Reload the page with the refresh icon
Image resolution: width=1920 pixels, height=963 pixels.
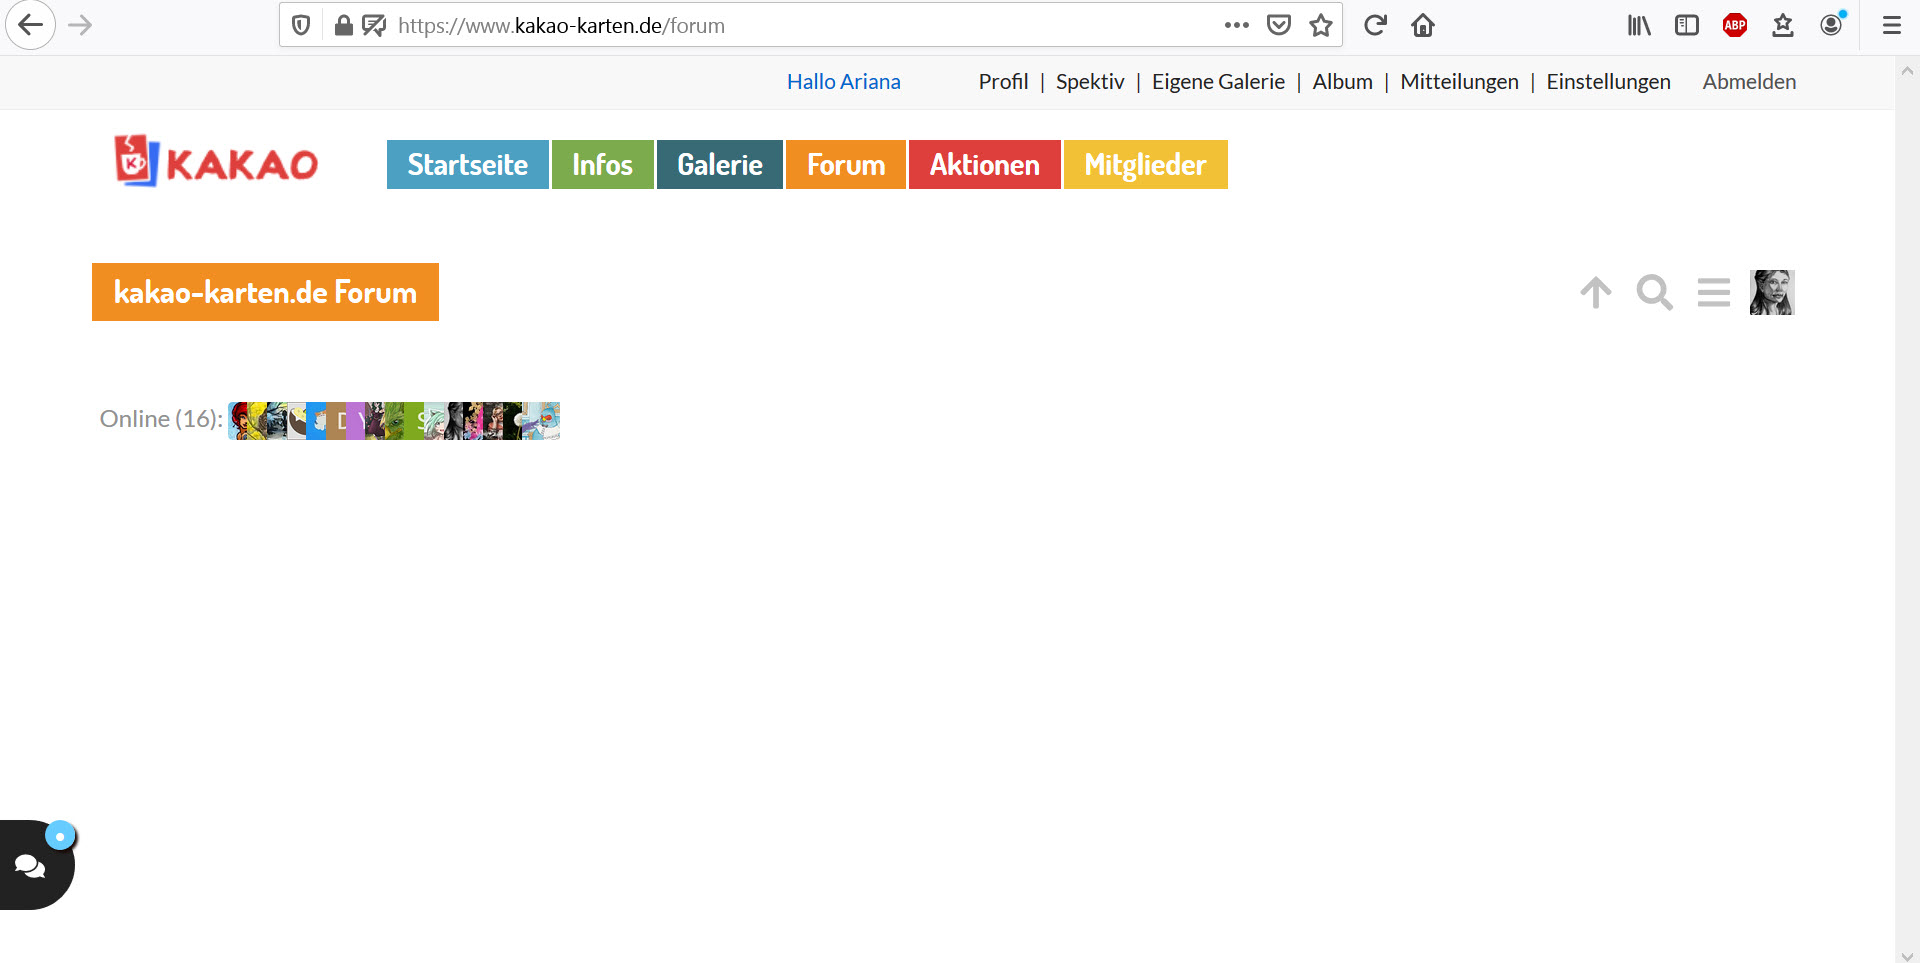pos(1375,26)
